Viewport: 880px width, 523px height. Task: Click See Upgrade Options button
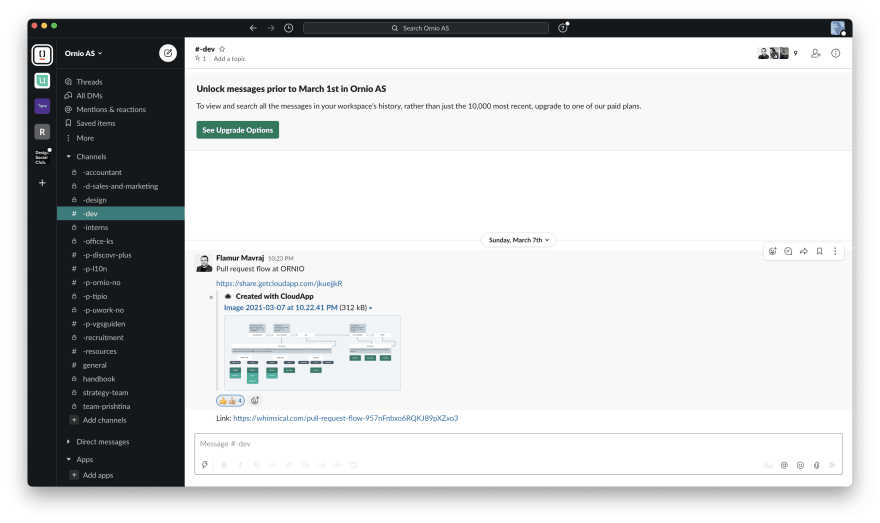[x=237, y=130]
